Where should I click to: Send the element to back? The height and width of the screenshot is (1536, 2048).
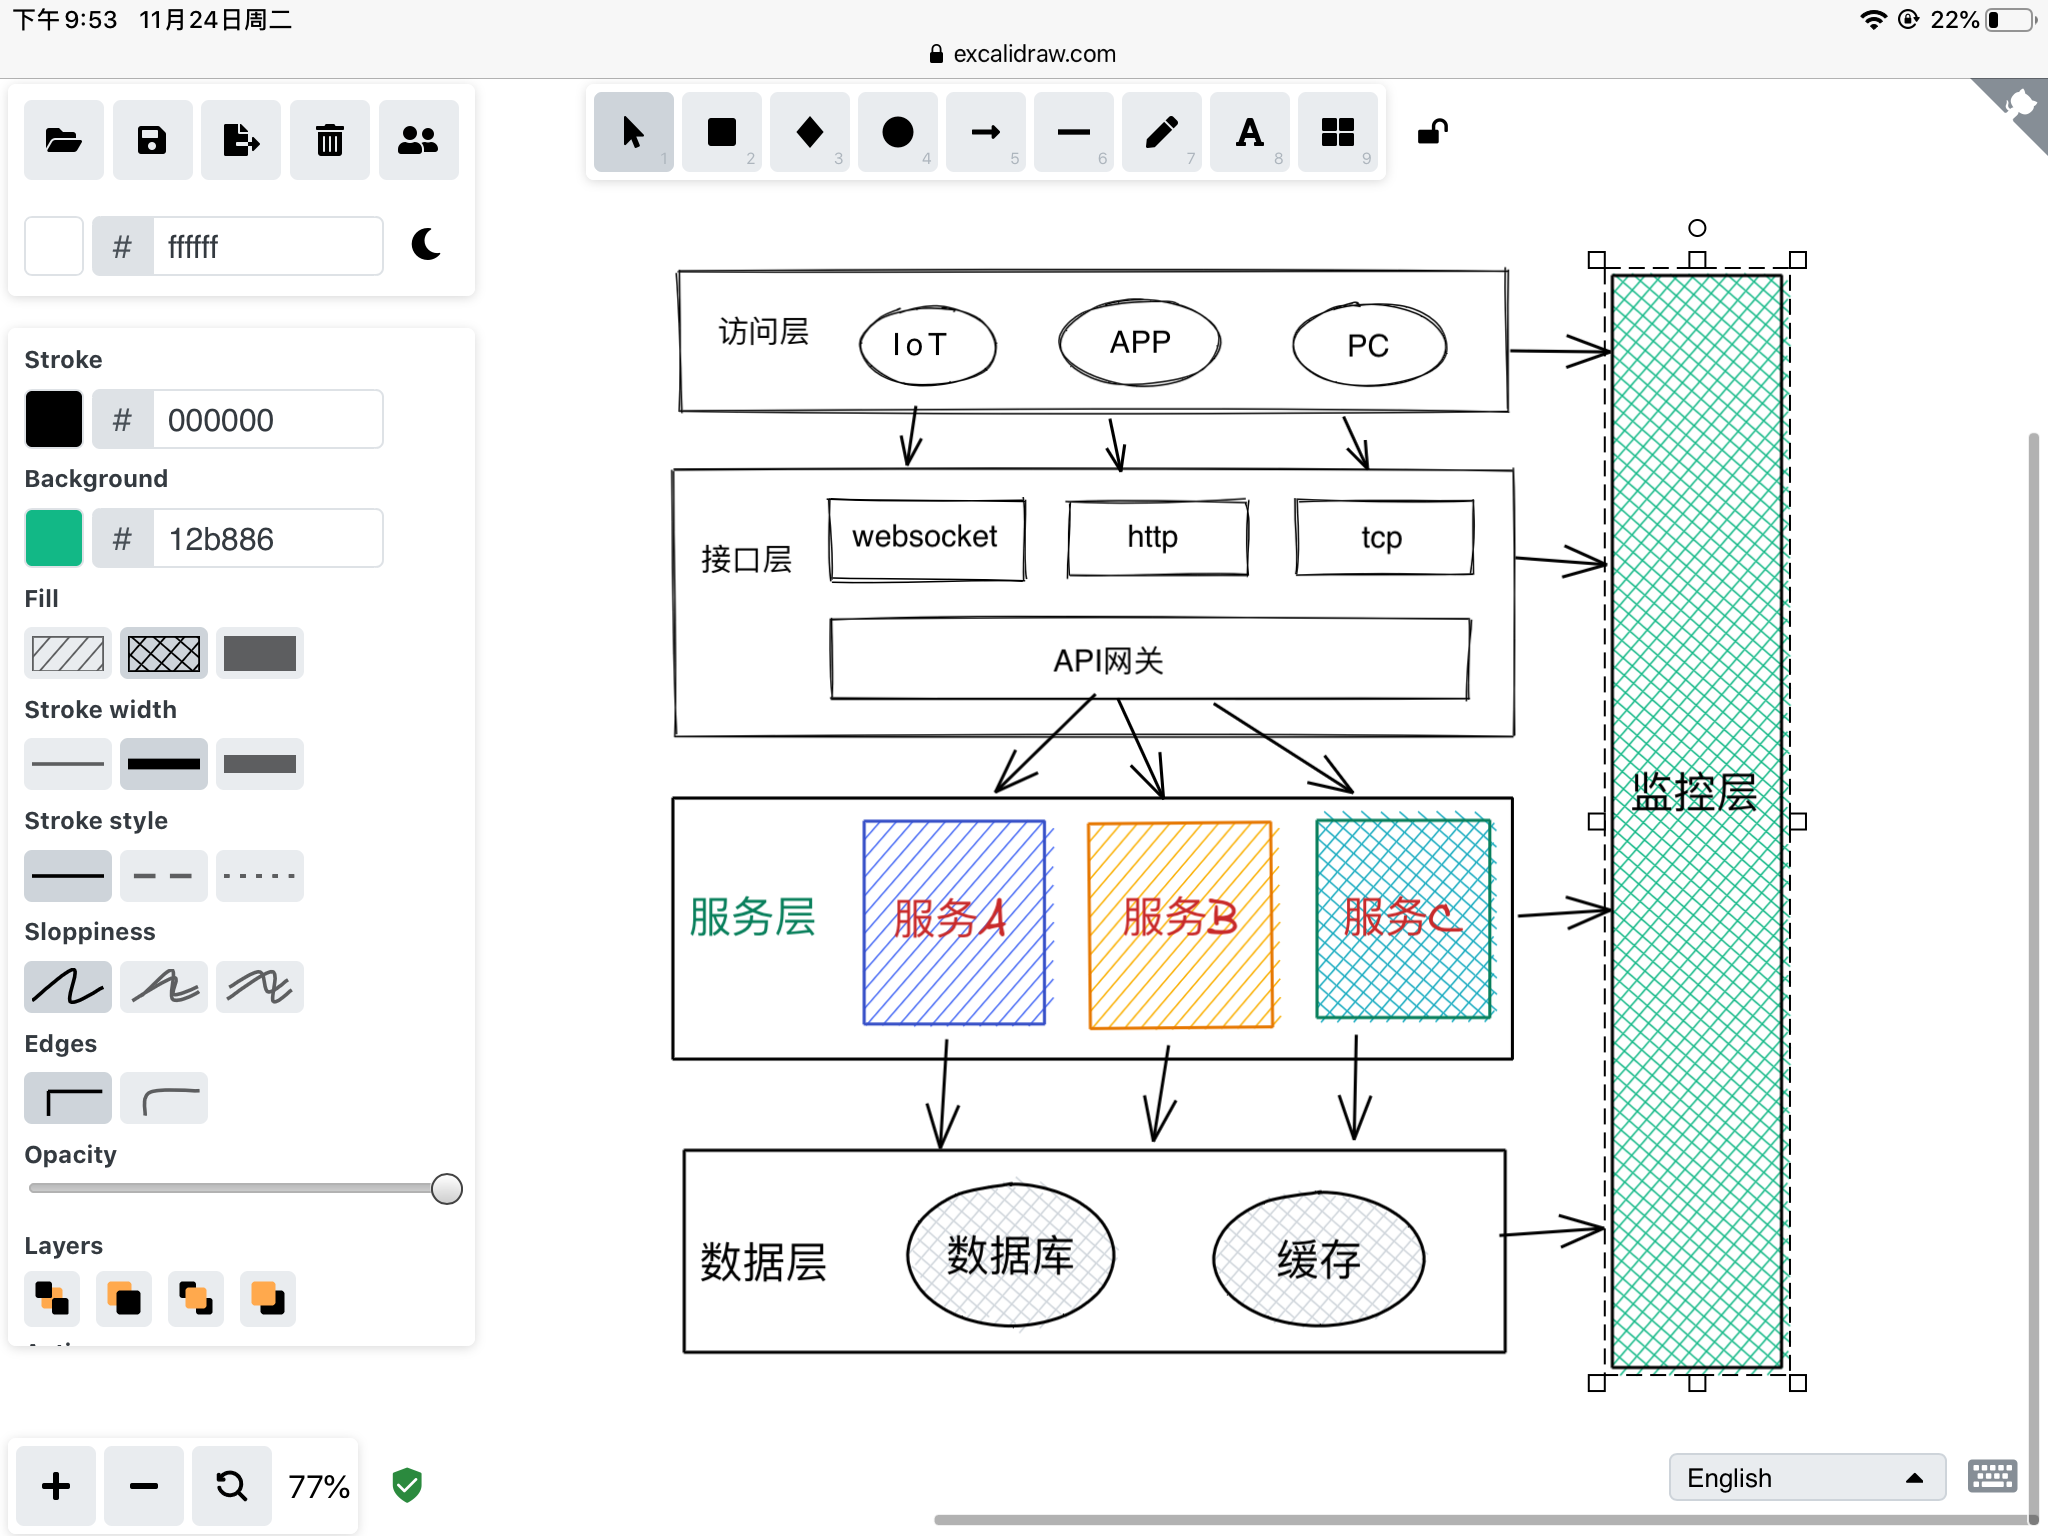52,1298
